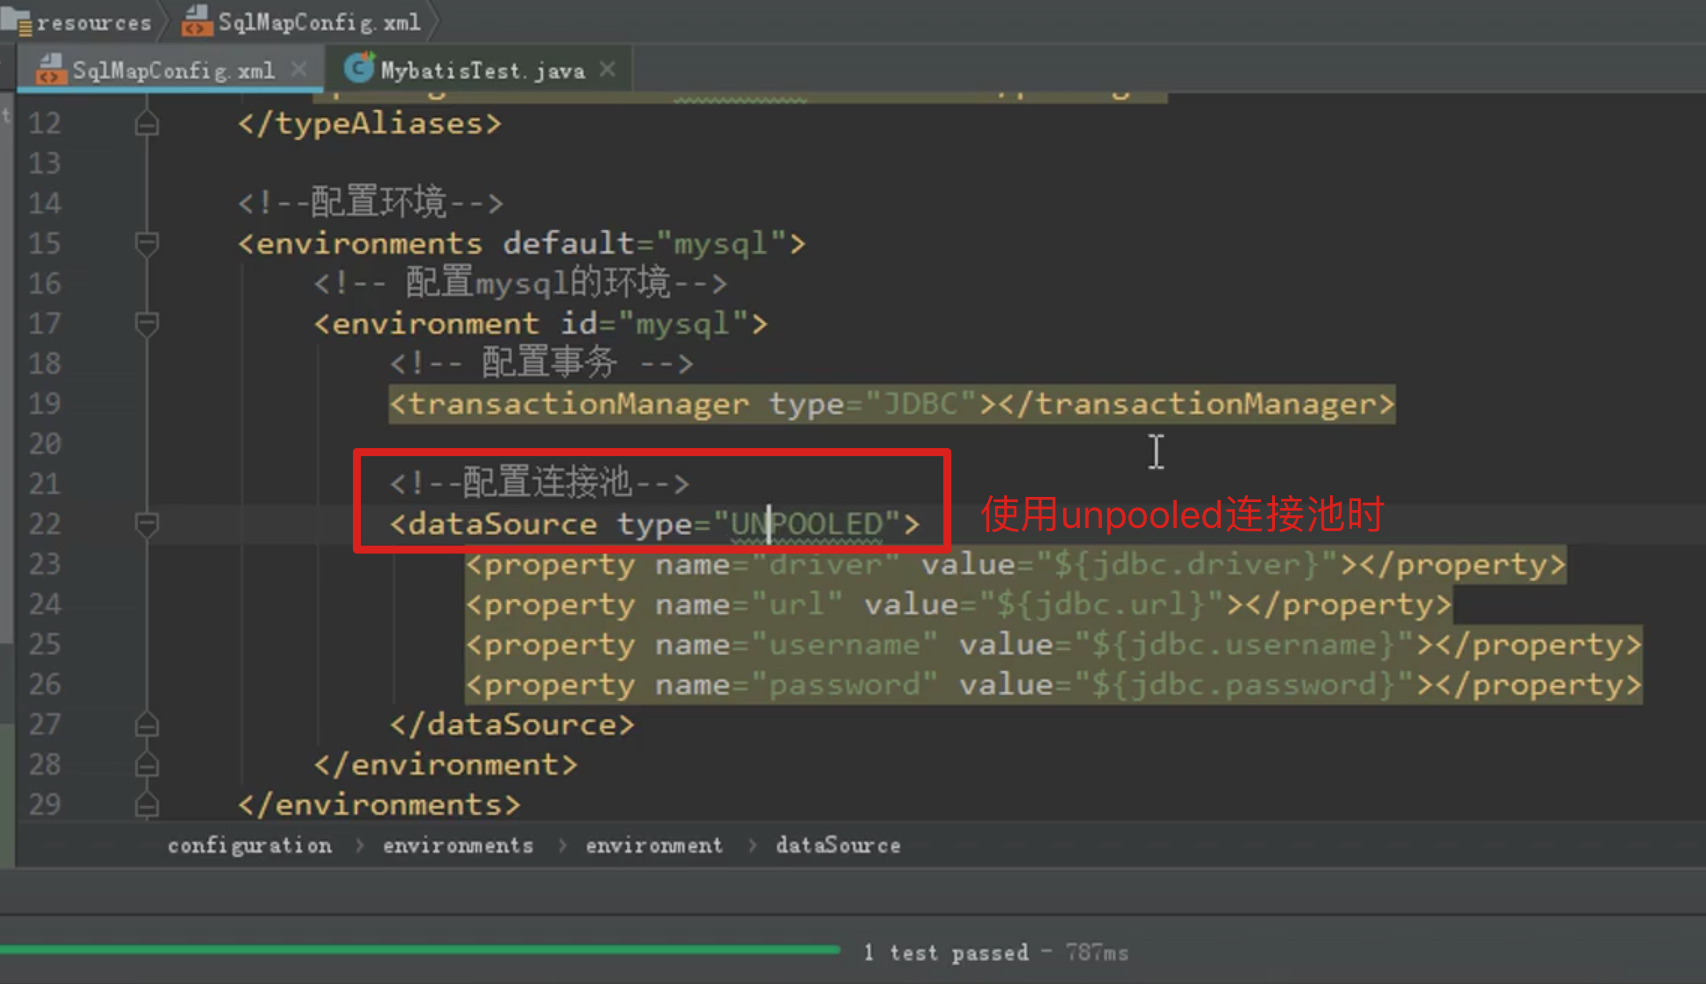Image resolution: width=1706 pixels, height=984 pixels.
Task: Select the dataSource breadcrumb at editor bottom
Action: [x=838, y=846]
